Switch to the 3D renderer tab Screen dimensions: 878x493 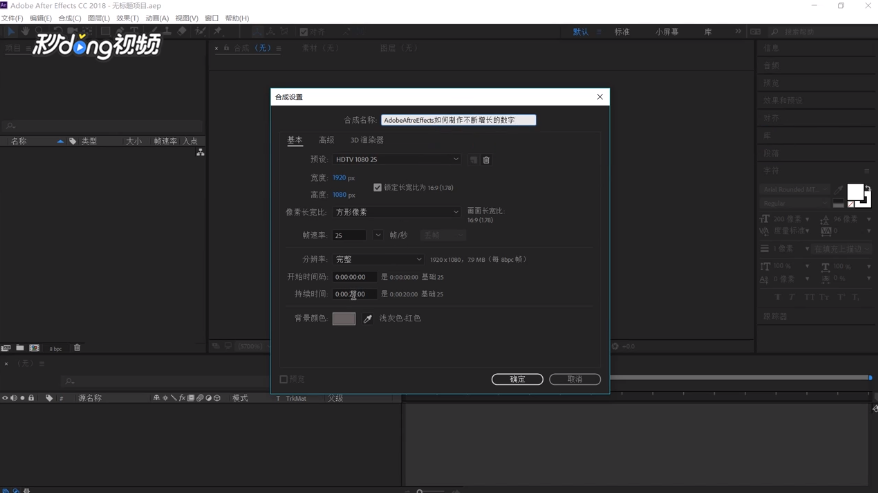pyautogui.click(x=367, y=140)
